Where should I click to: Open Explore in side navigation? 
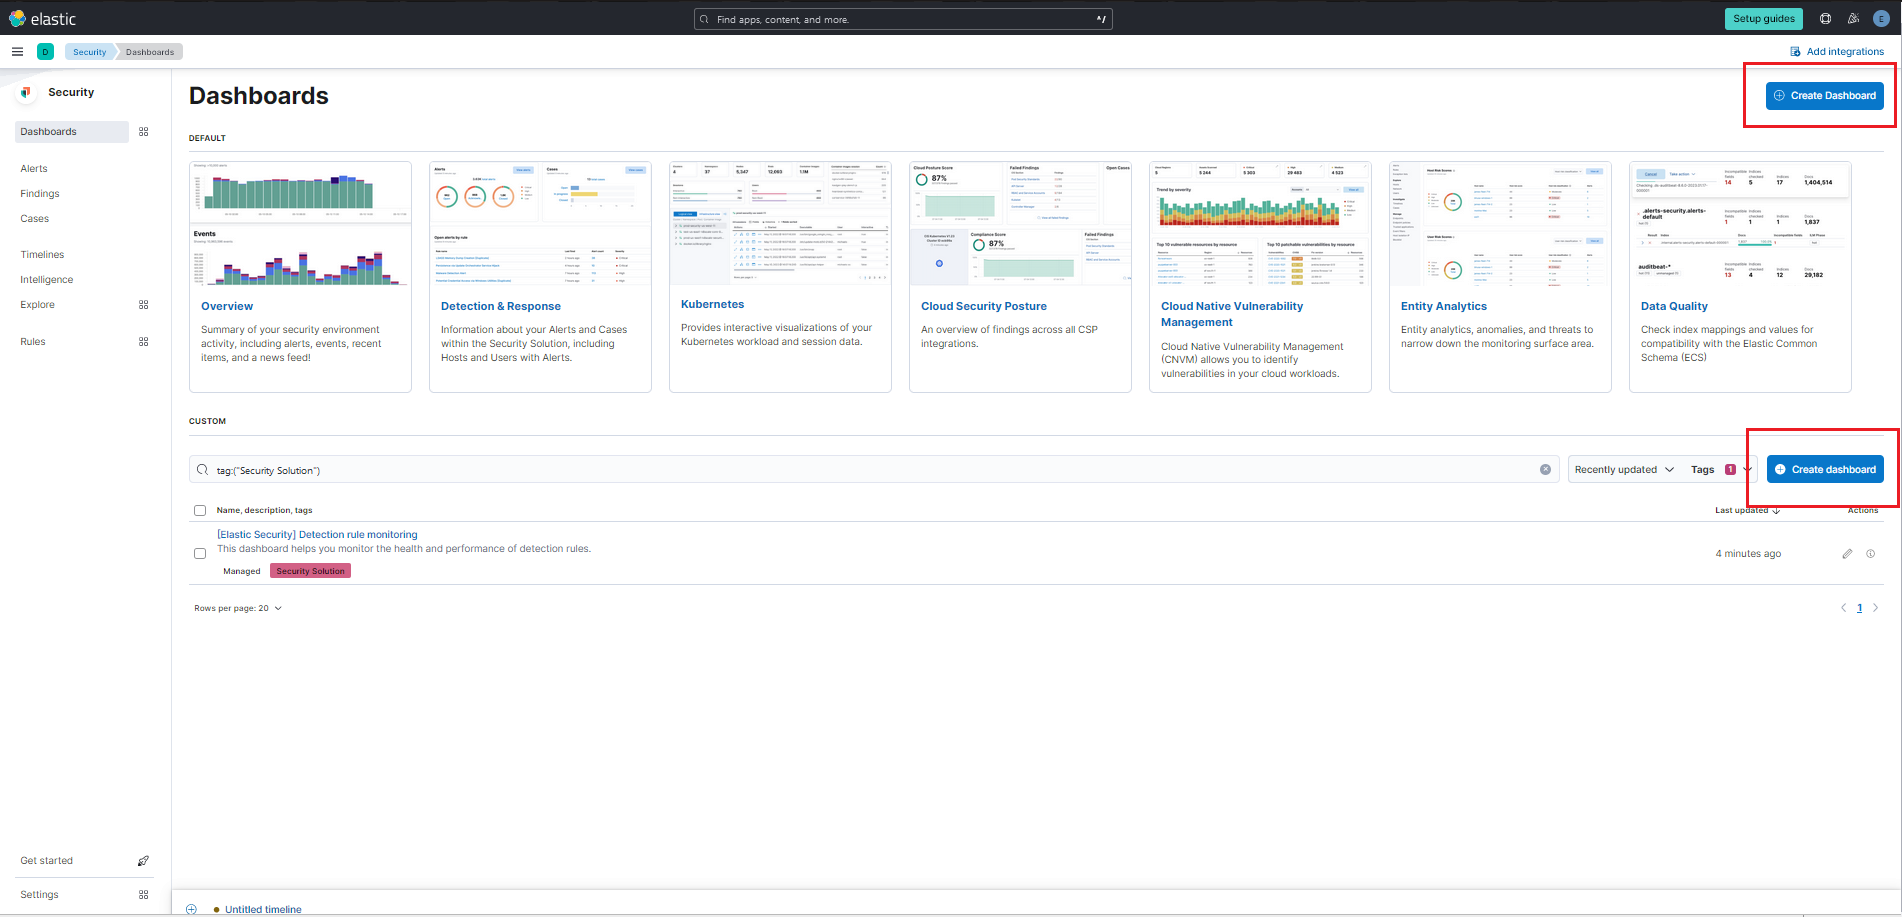(x=37, y=305)
